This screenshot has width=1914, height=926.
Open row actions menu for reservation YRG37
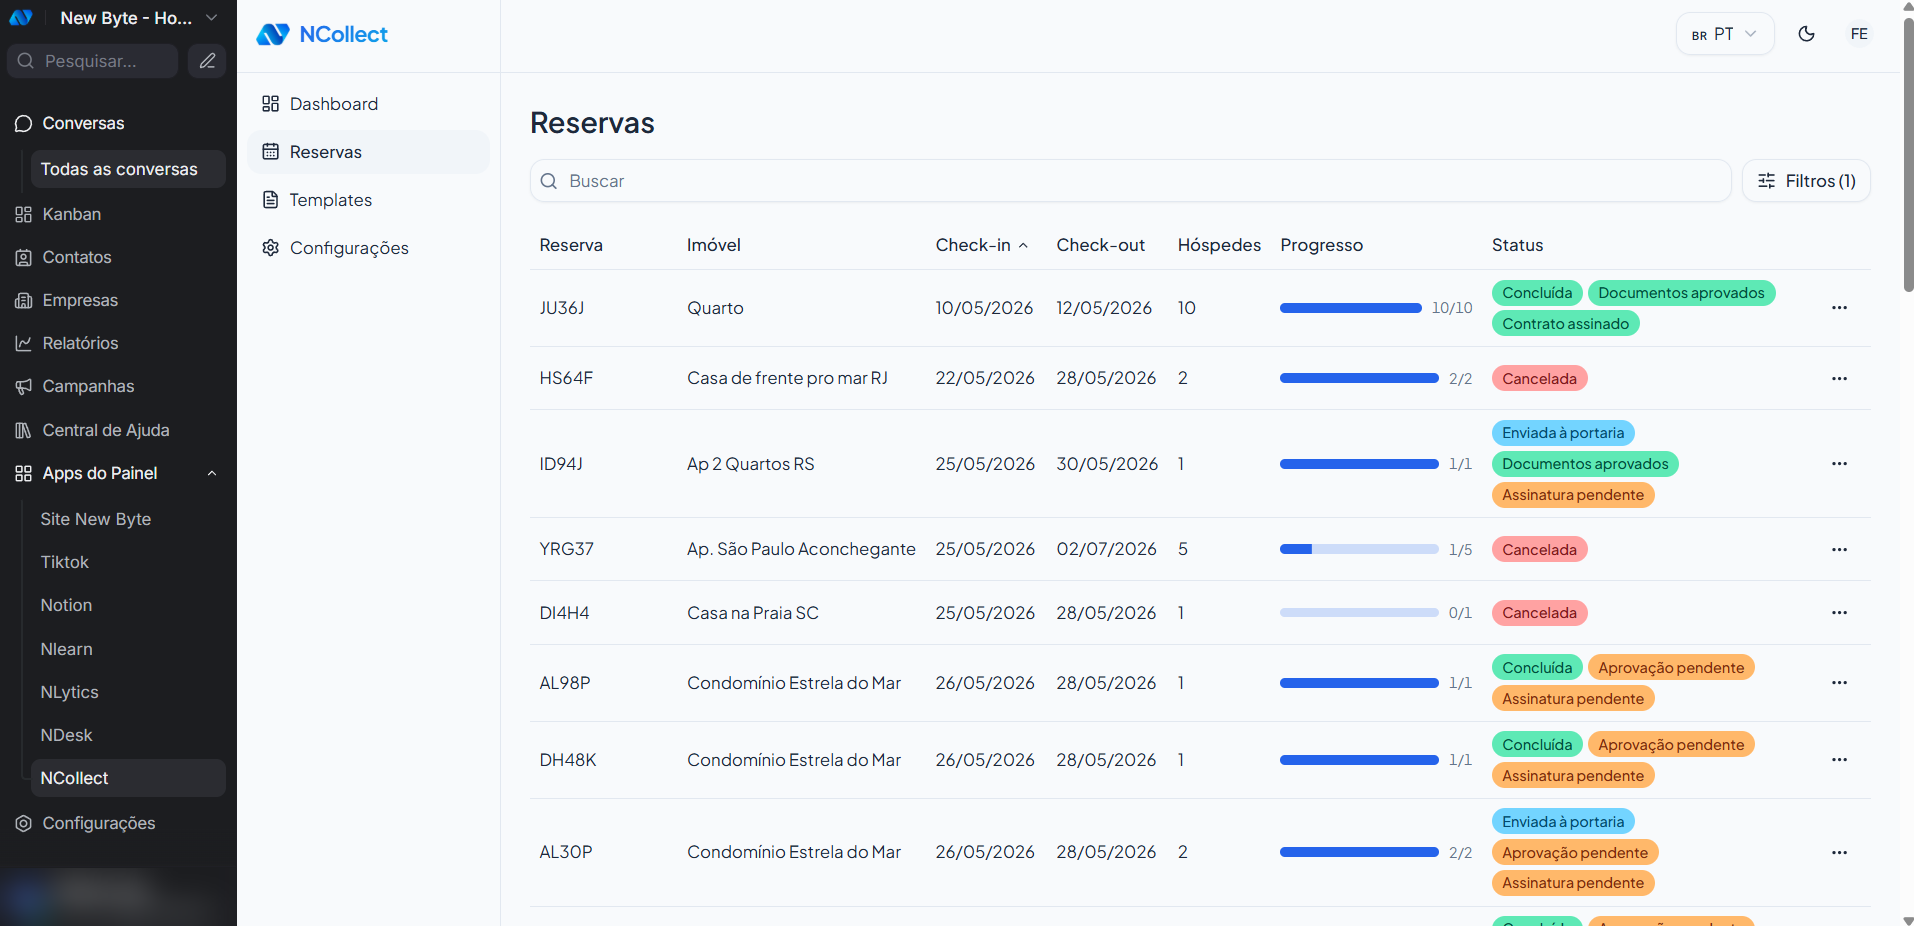(x=1839, y=550)
